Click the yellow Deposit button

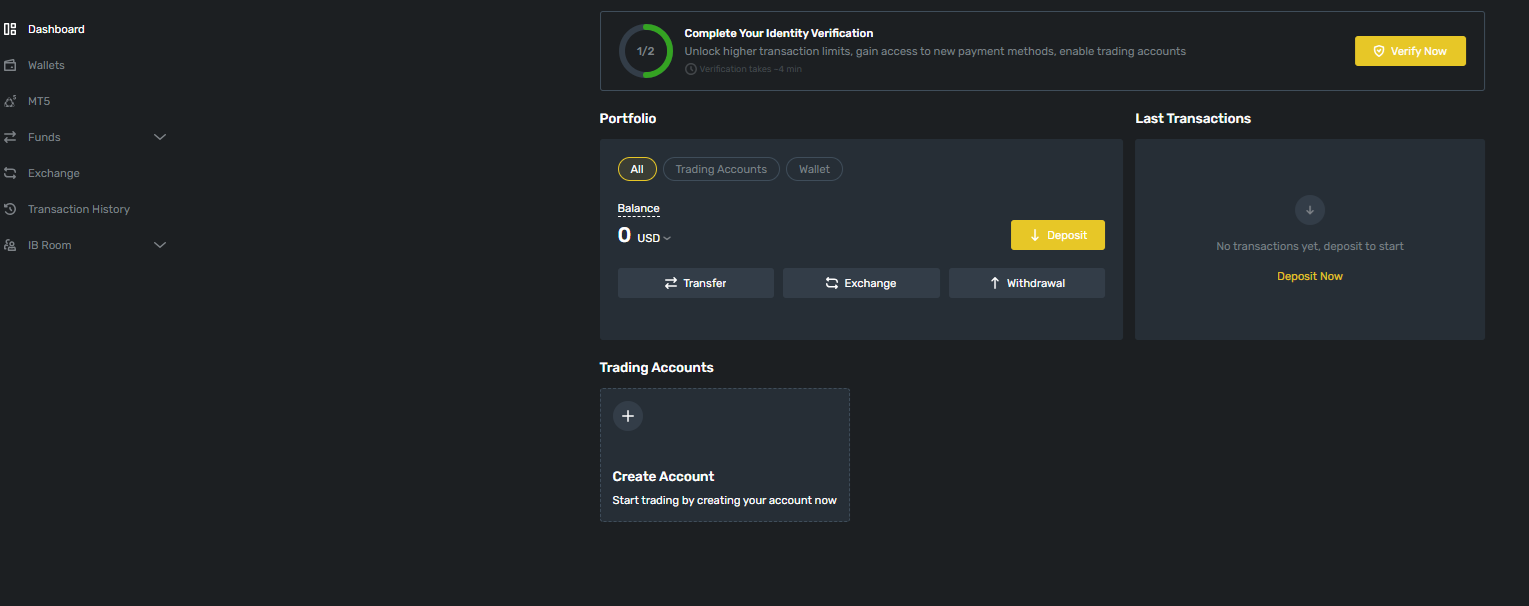(1058, 235)
